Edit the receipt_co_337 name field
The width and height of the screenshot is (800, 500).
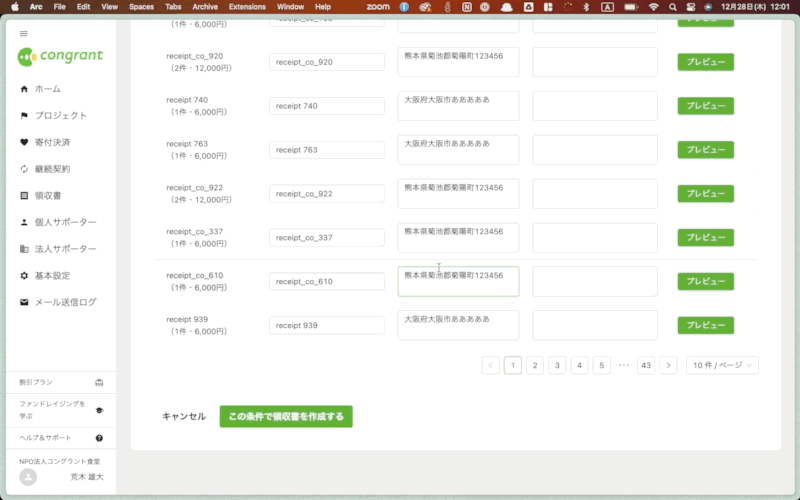coord(327,237)
